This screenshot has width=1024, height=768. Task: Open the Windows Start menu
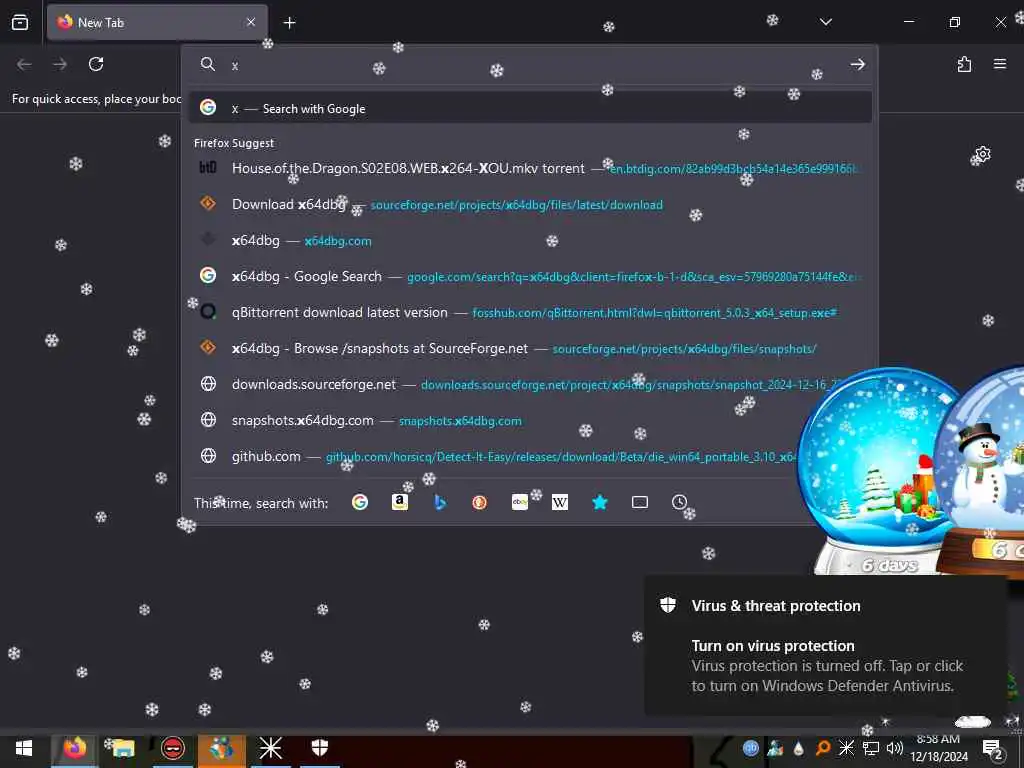click(24, 748)
